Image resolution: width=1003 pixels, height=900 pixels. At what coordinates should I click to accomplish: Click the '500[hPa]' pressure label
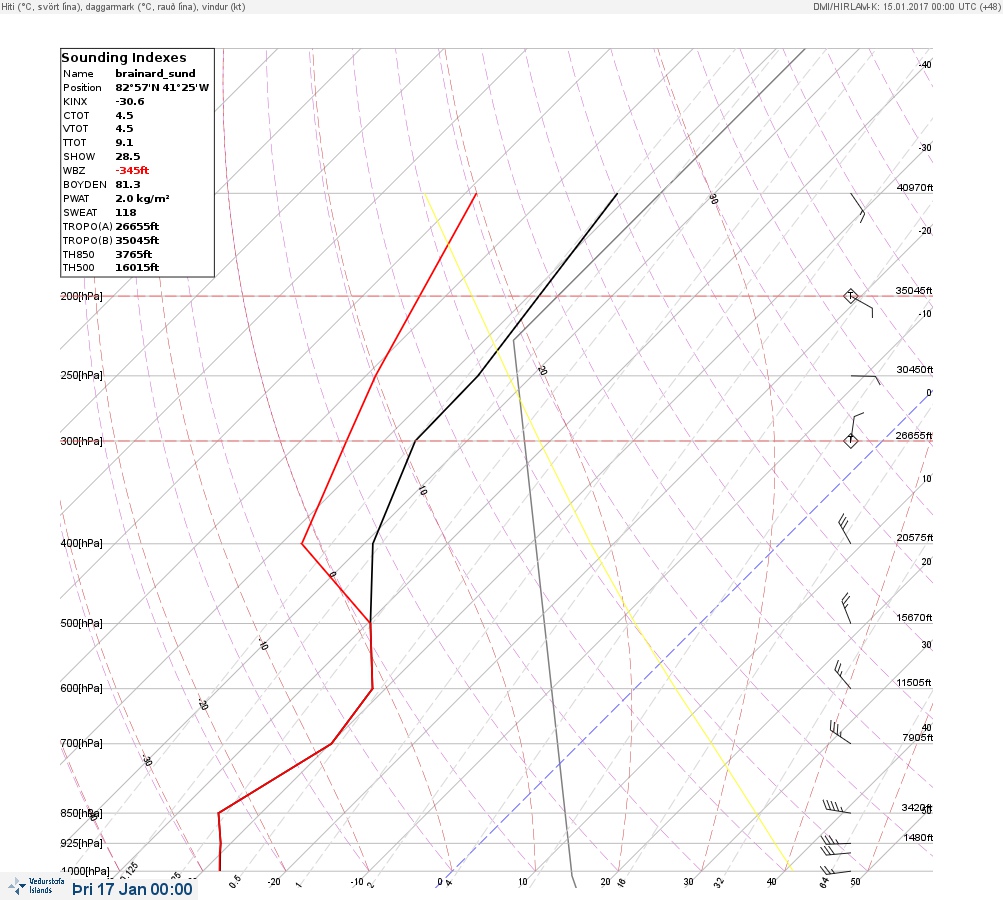[81, 623]
